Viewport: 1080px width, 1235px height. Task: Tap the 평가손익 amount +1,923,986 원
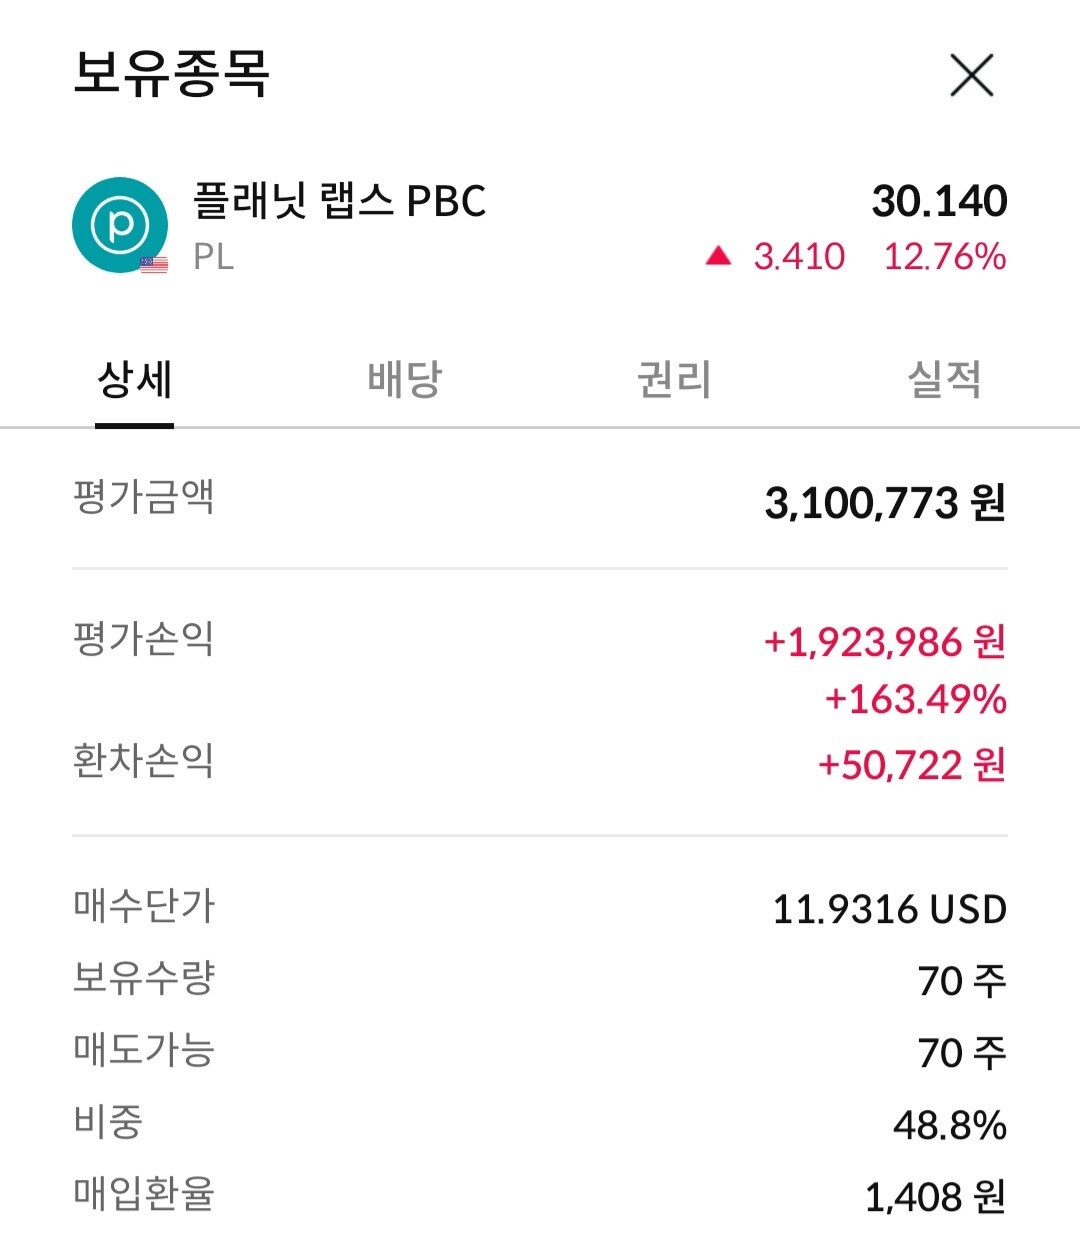[884, 642]
